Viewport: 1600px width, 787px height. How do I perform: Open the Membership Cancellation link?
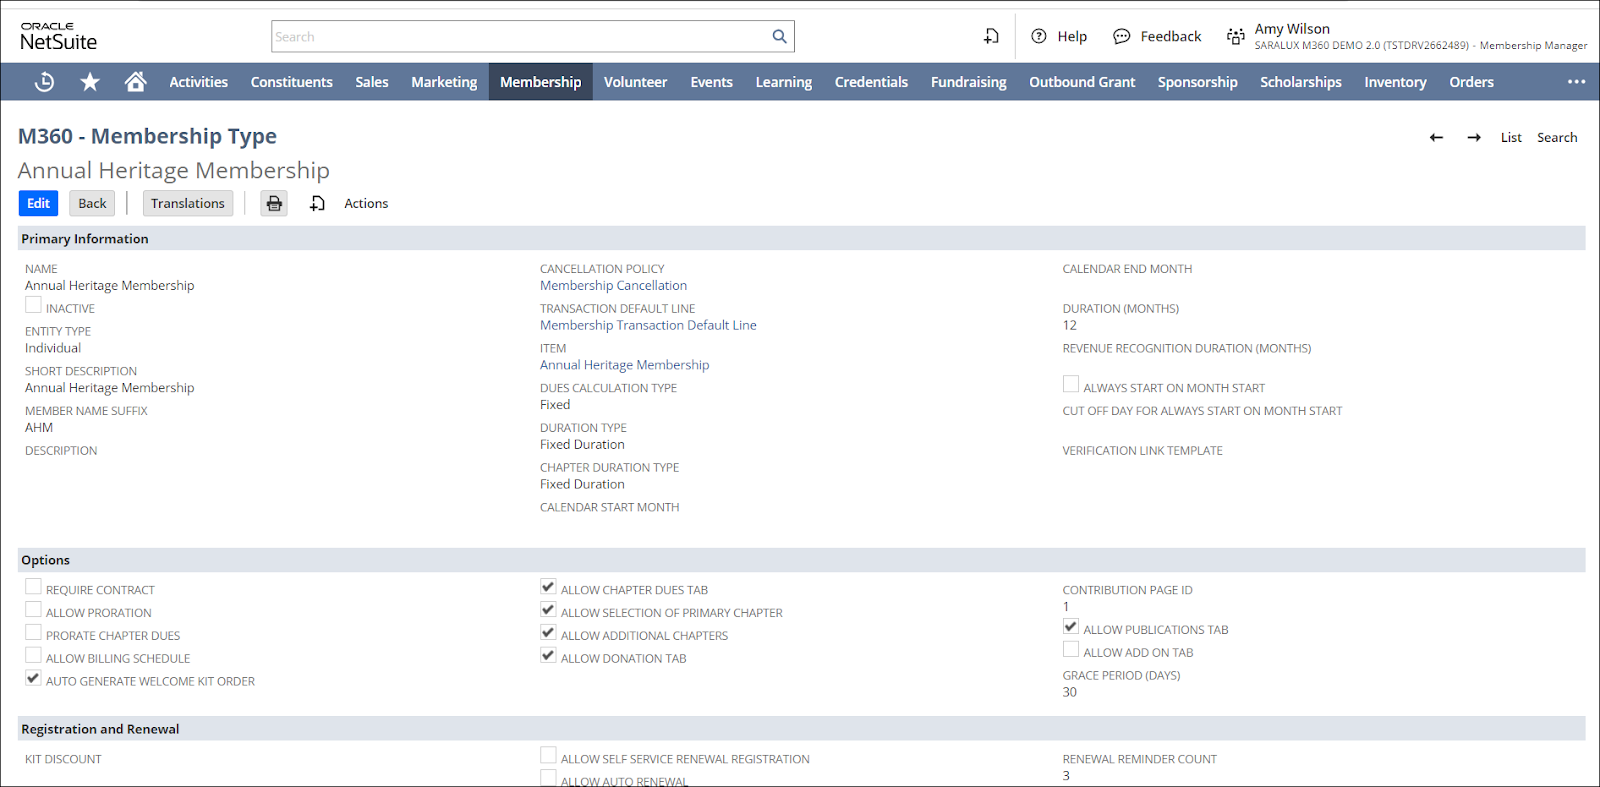click(x=613, y=286)
